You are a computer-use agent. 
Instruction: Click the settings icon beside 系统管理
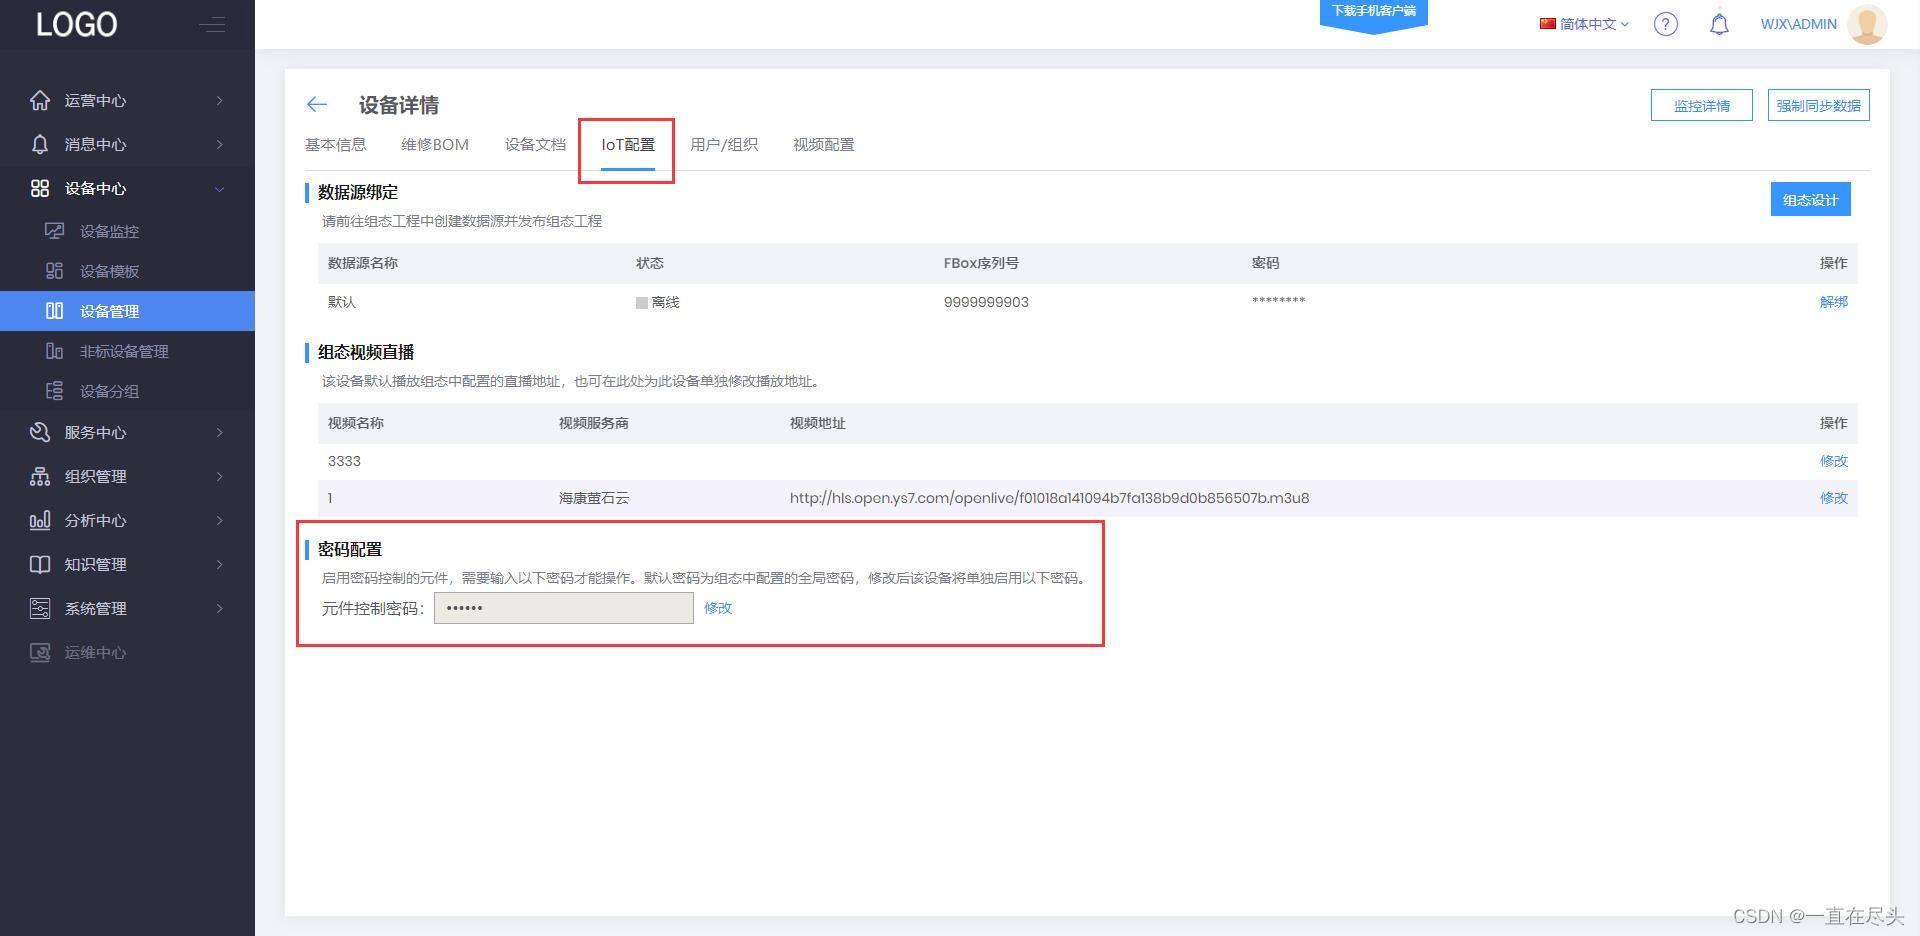(40, 608)
